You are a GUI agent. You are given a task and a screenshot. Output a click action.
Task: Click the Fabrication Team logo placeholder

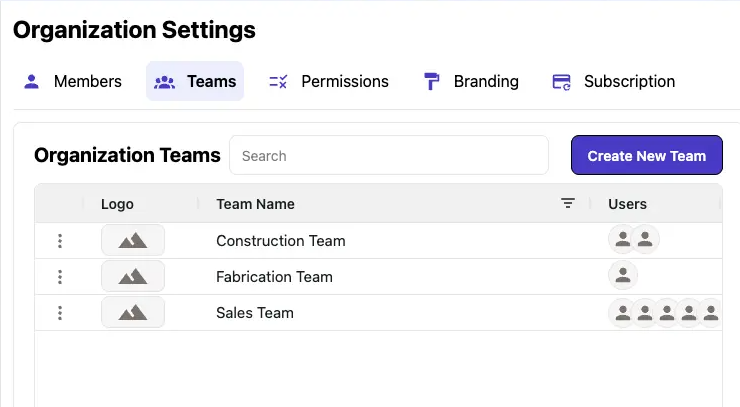(133, 277)
